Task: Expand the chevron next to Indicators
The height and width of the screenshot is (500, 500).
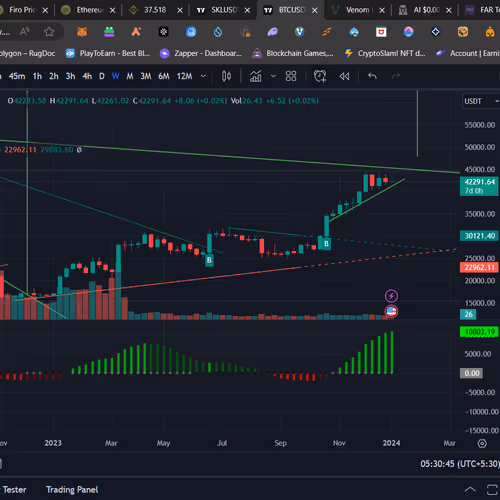Action: click(x=273, y=76)
